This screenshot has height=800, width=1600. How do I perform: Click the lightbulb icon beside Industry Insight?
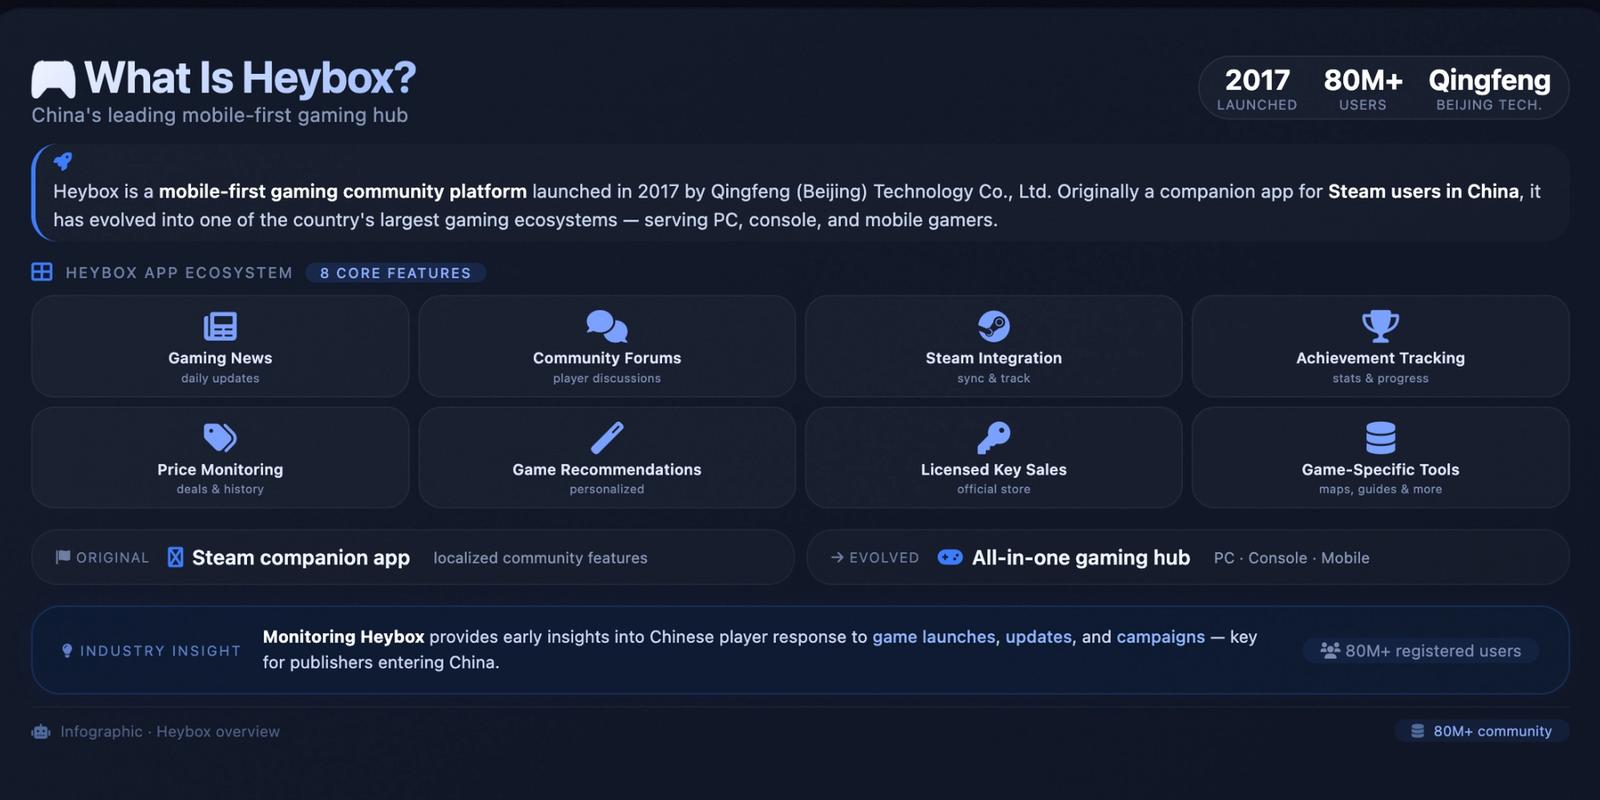(67, 651)
